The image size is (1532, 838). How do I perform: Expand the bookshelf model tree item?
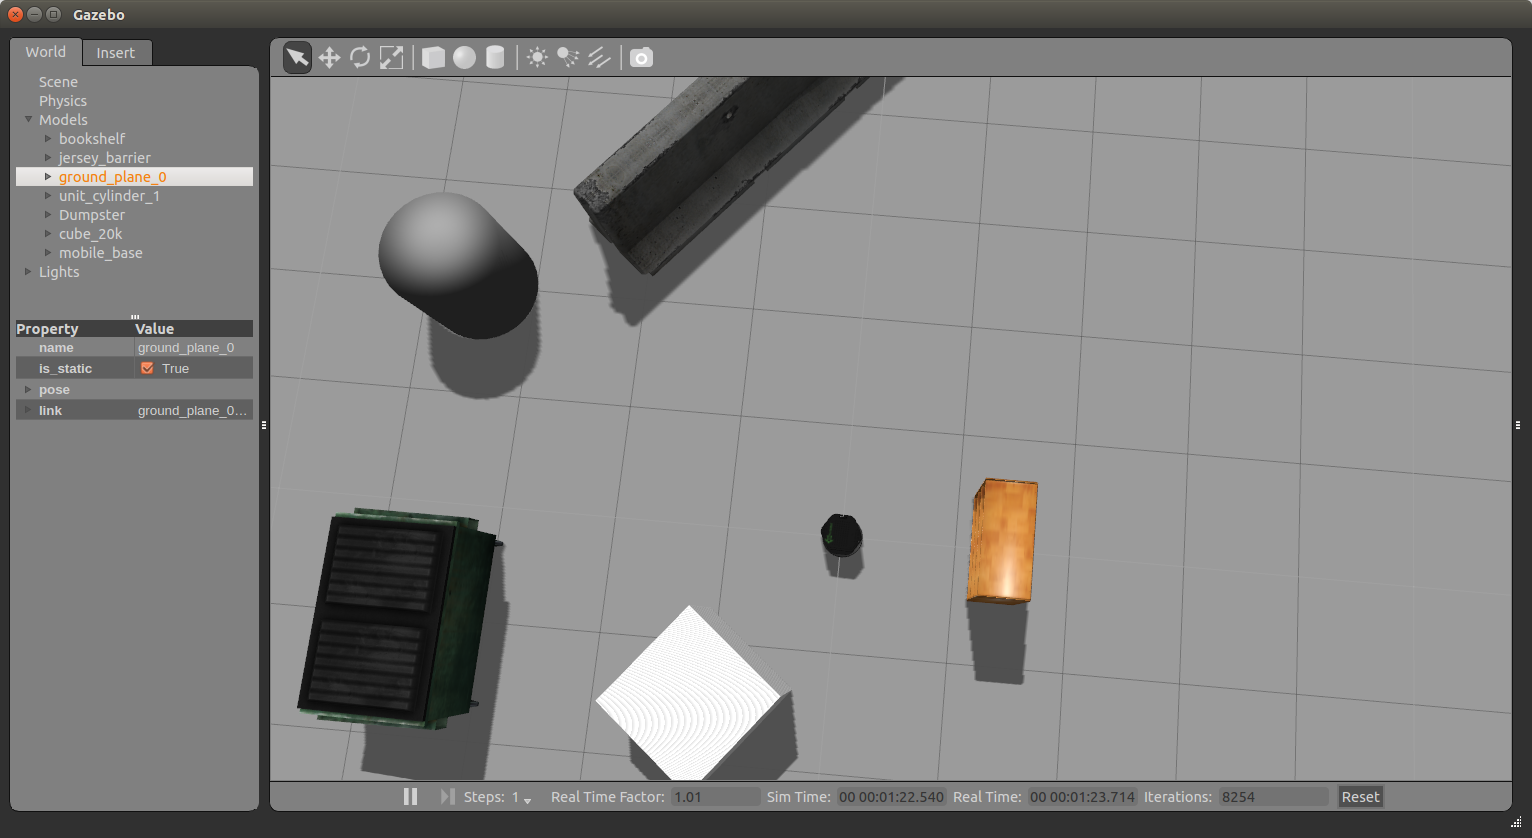coord(48,139)
